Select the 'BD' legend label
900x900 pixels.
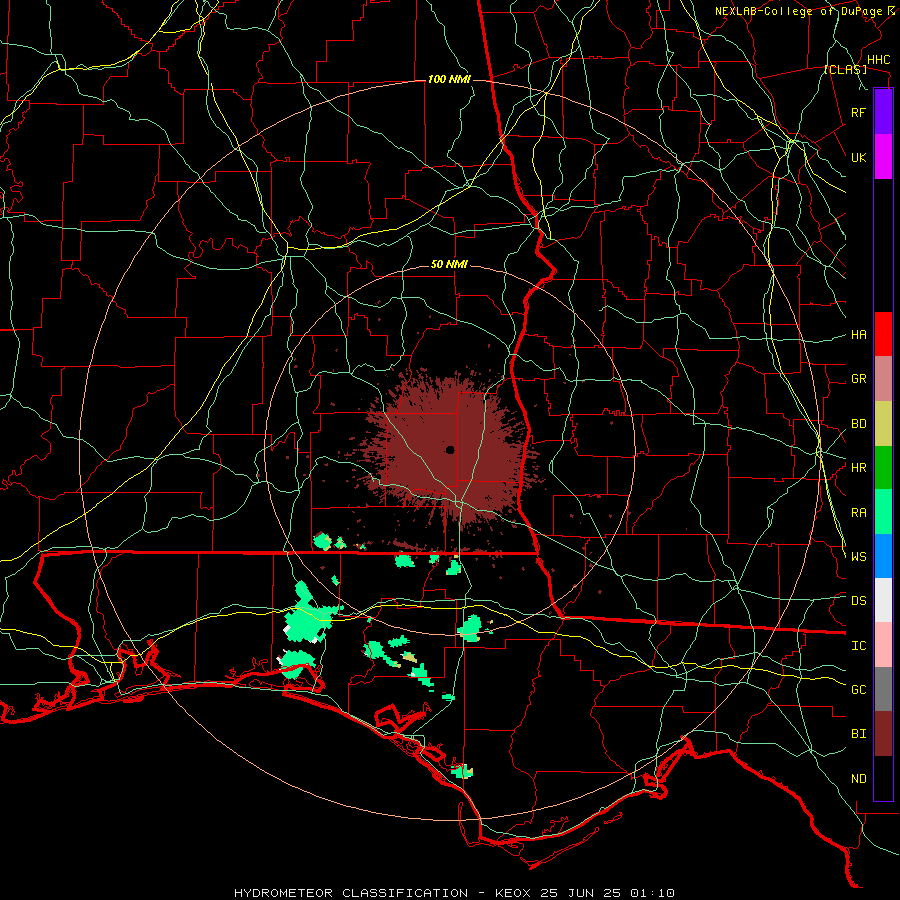point(858,424)
